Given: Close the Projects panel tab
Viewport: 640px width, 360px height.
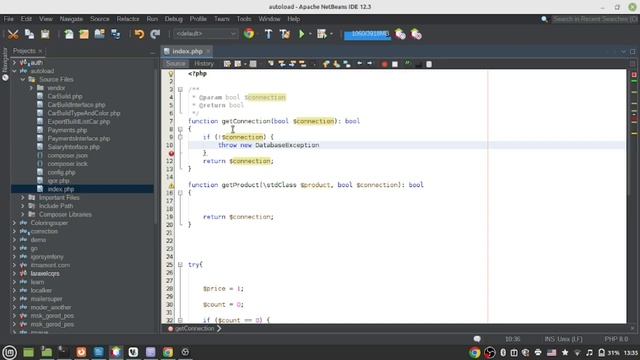Looking at the screenshot, I should pyautogui.click(x=40, y=51).
